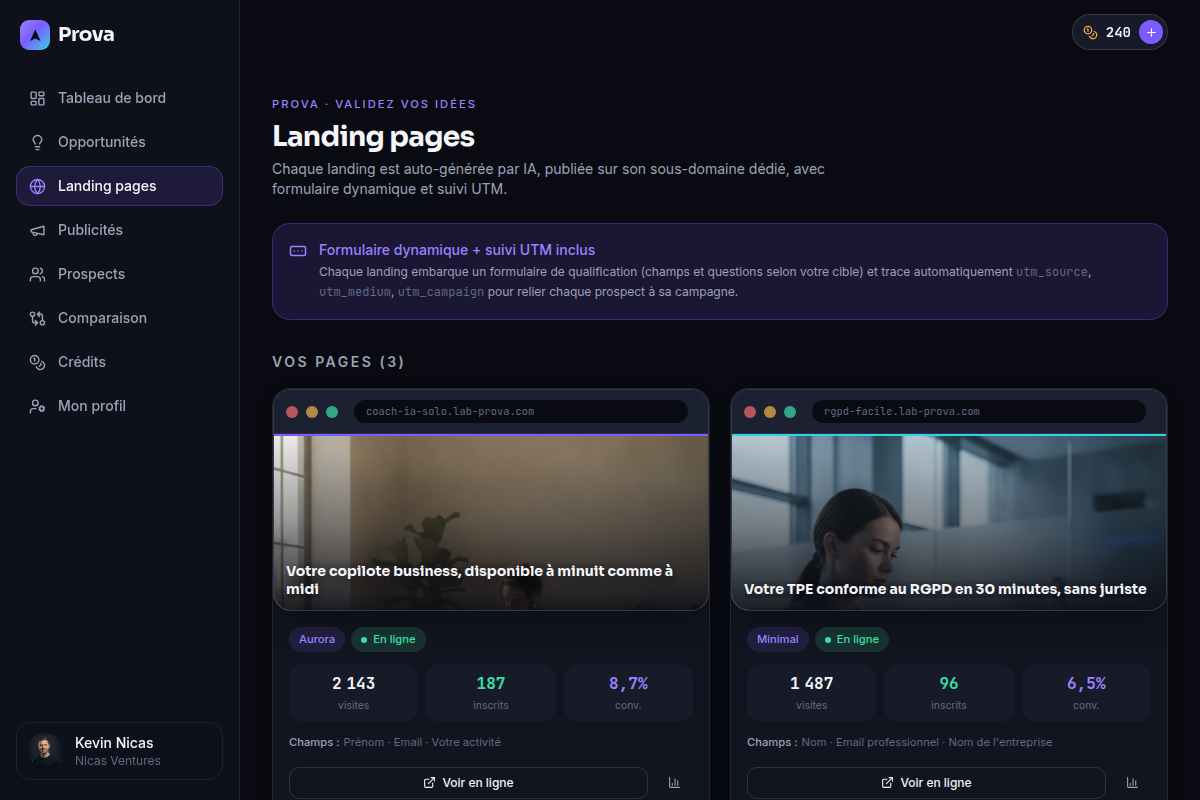The image size is (1200, 800).
Task: Go to Comparaison section
Action: [x=119, y=318]
